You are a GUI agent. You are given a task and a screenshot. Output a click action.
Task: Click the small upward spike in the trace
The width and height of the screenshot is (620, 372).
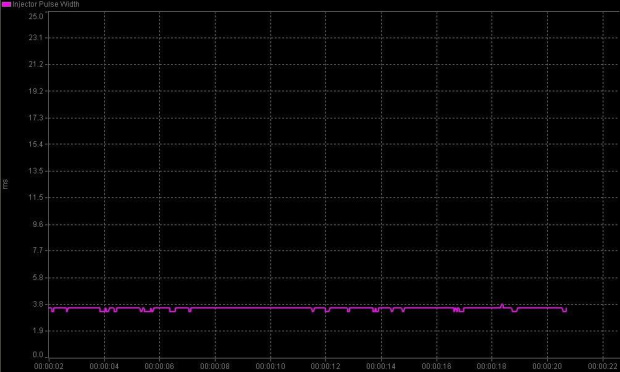point(502,306)
